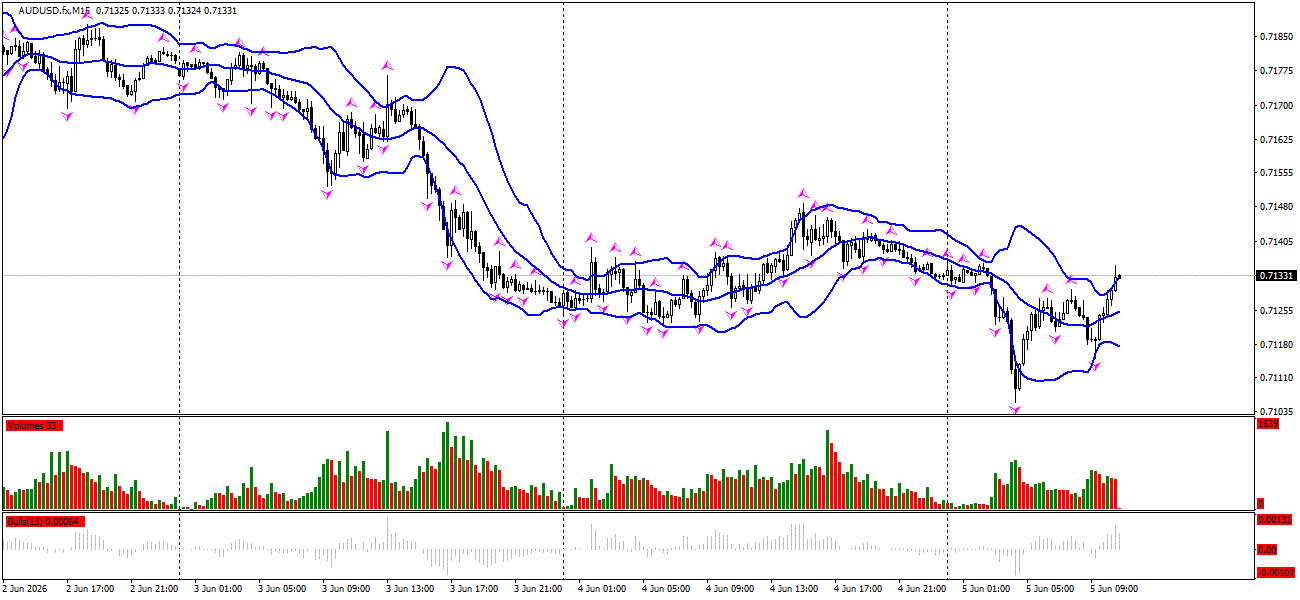The height and width of the screenshot is (600, 1300).
Task: Click the 4 Jun 09:00 time label
Action: [x=729, y=589]
